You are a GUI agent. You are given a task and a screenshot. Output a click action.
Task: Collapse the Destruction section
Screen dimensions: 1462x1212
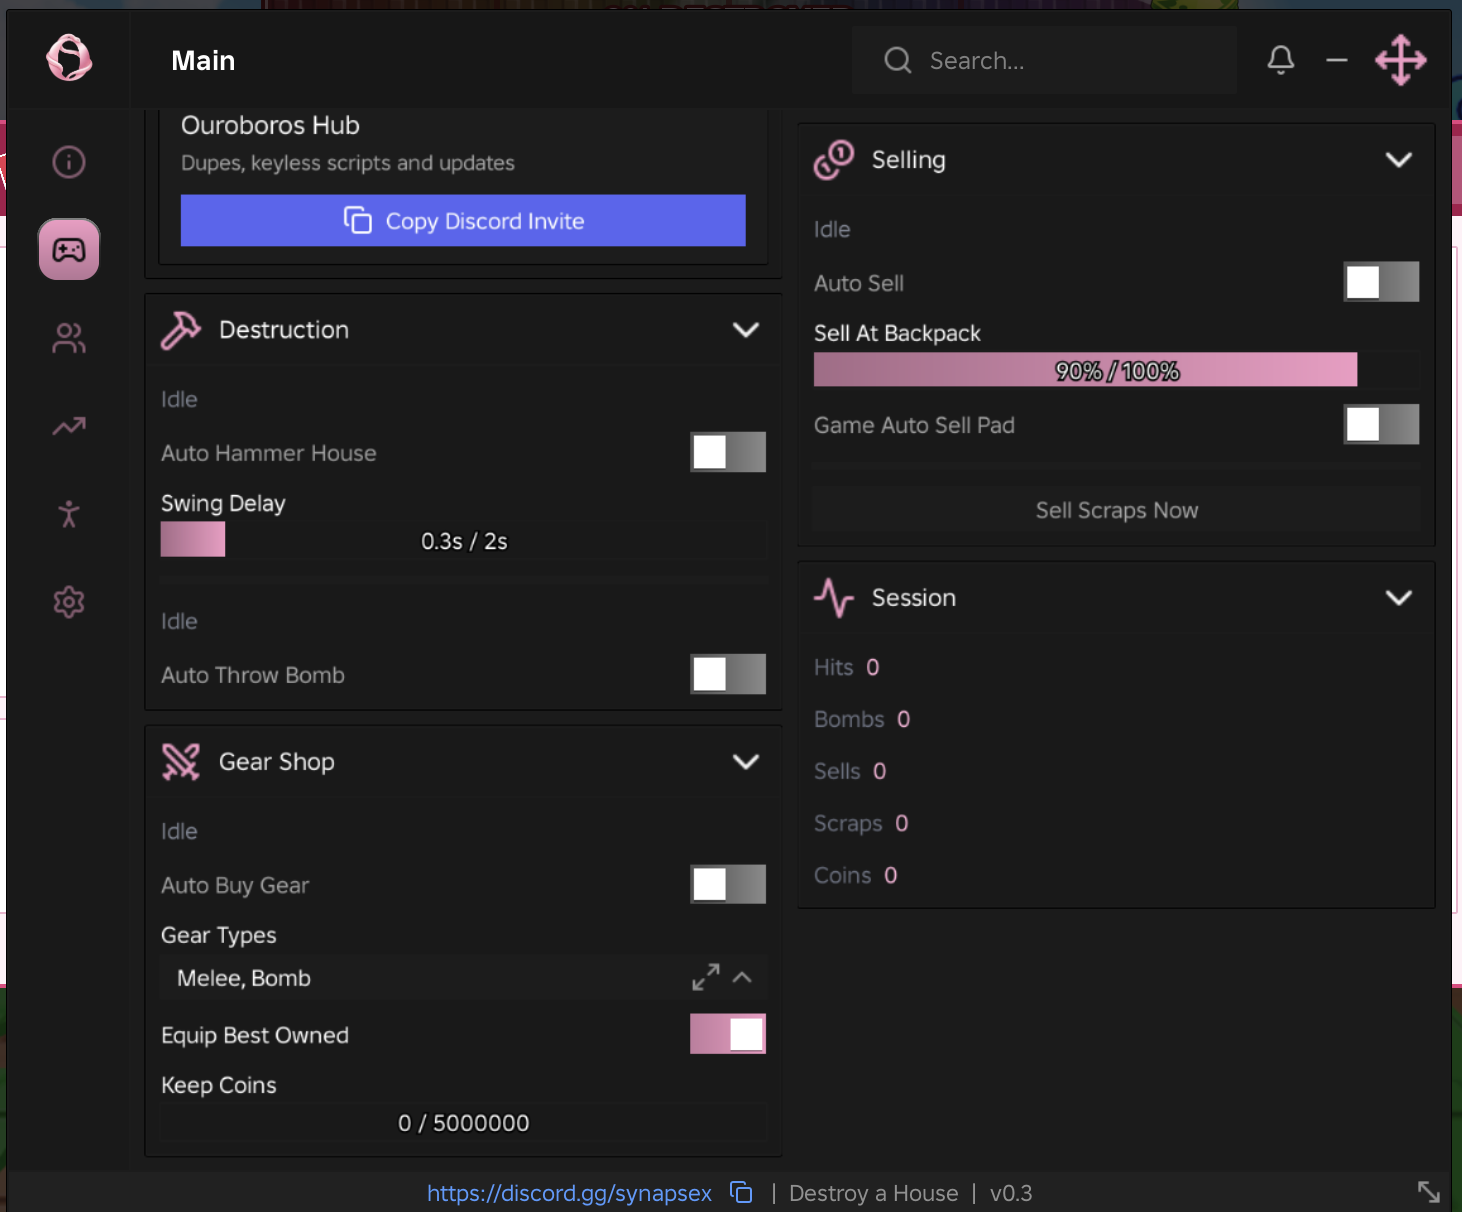point(746,330)
